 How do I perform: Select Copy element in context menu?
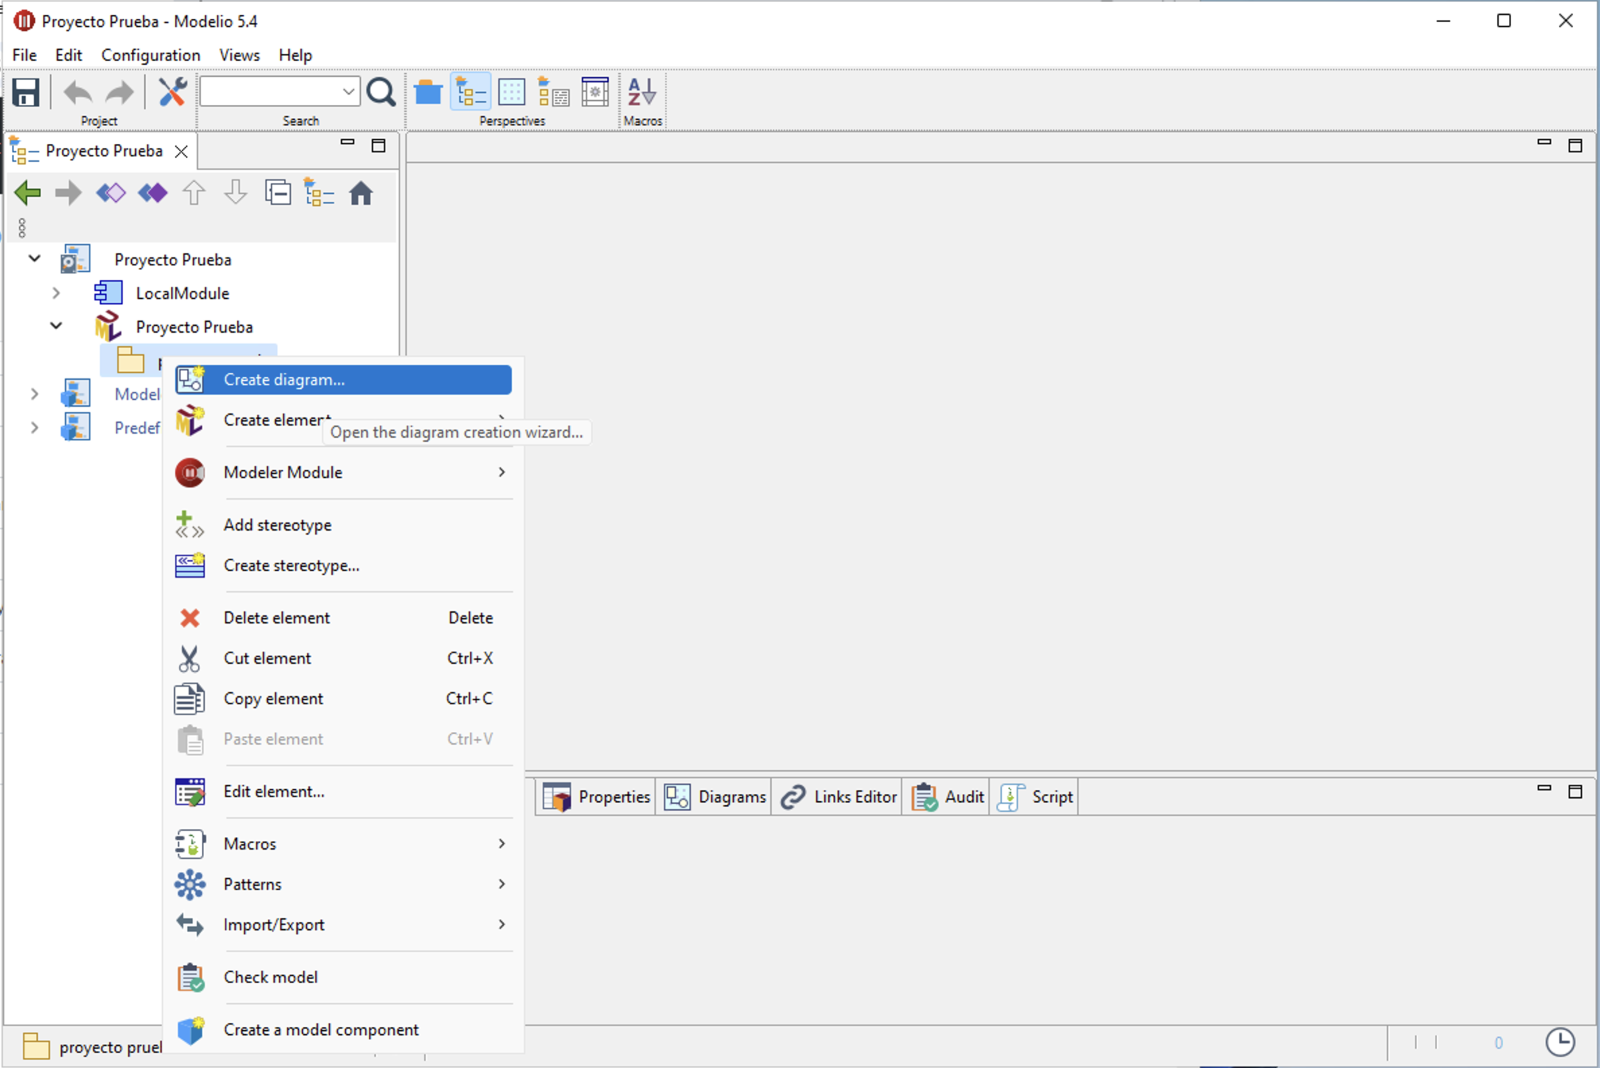[343, 699]
